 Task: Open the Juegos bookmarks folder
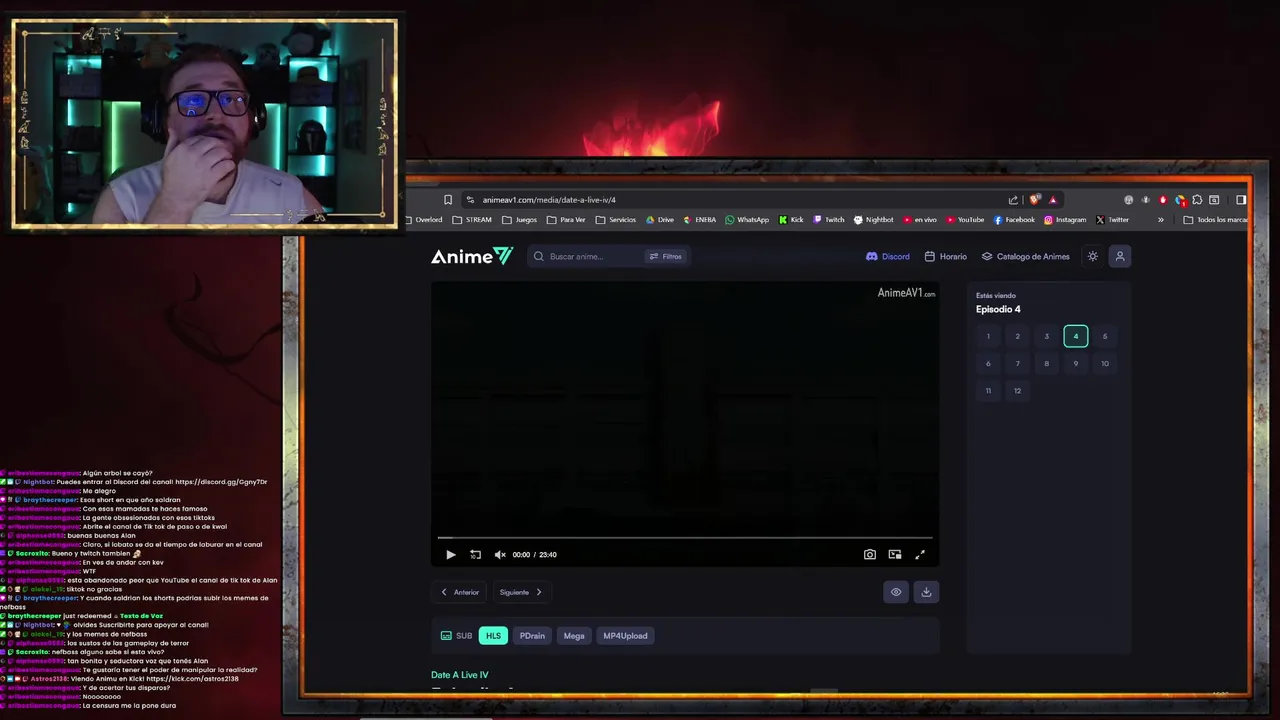tap(519, 220)
